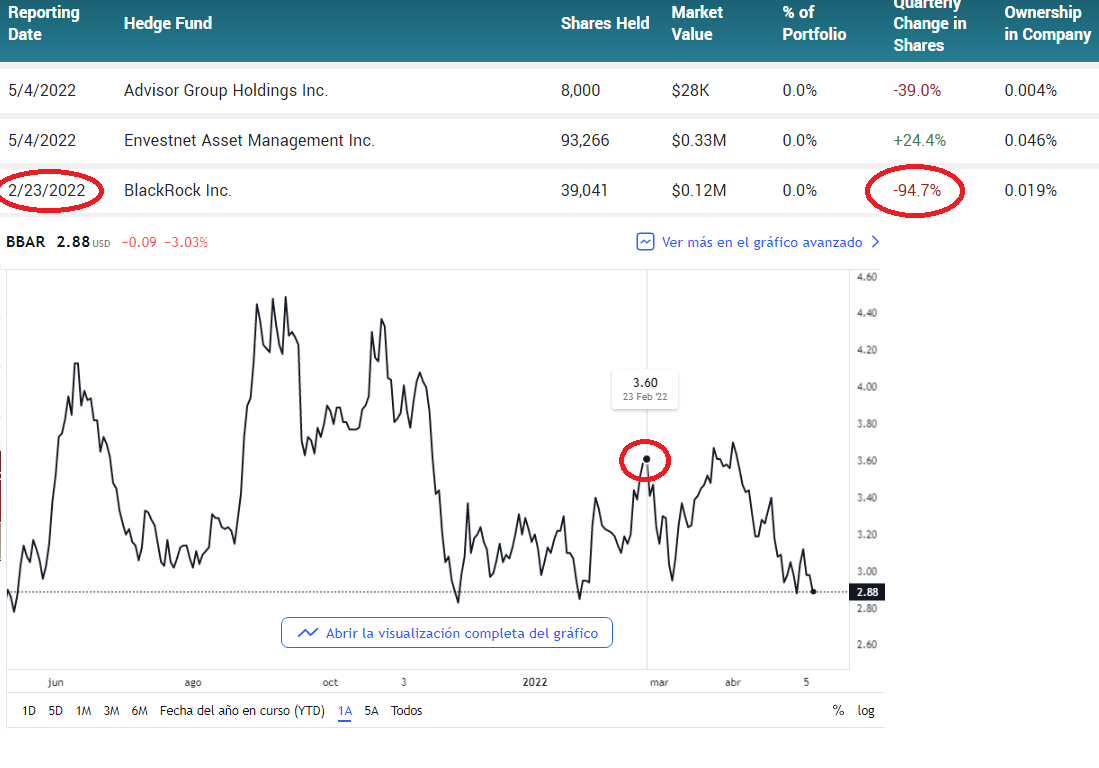The width and height of the screenshot is (1099, 768).
Task: Click the +24.4% quarterly change cell
Action: 919,140
